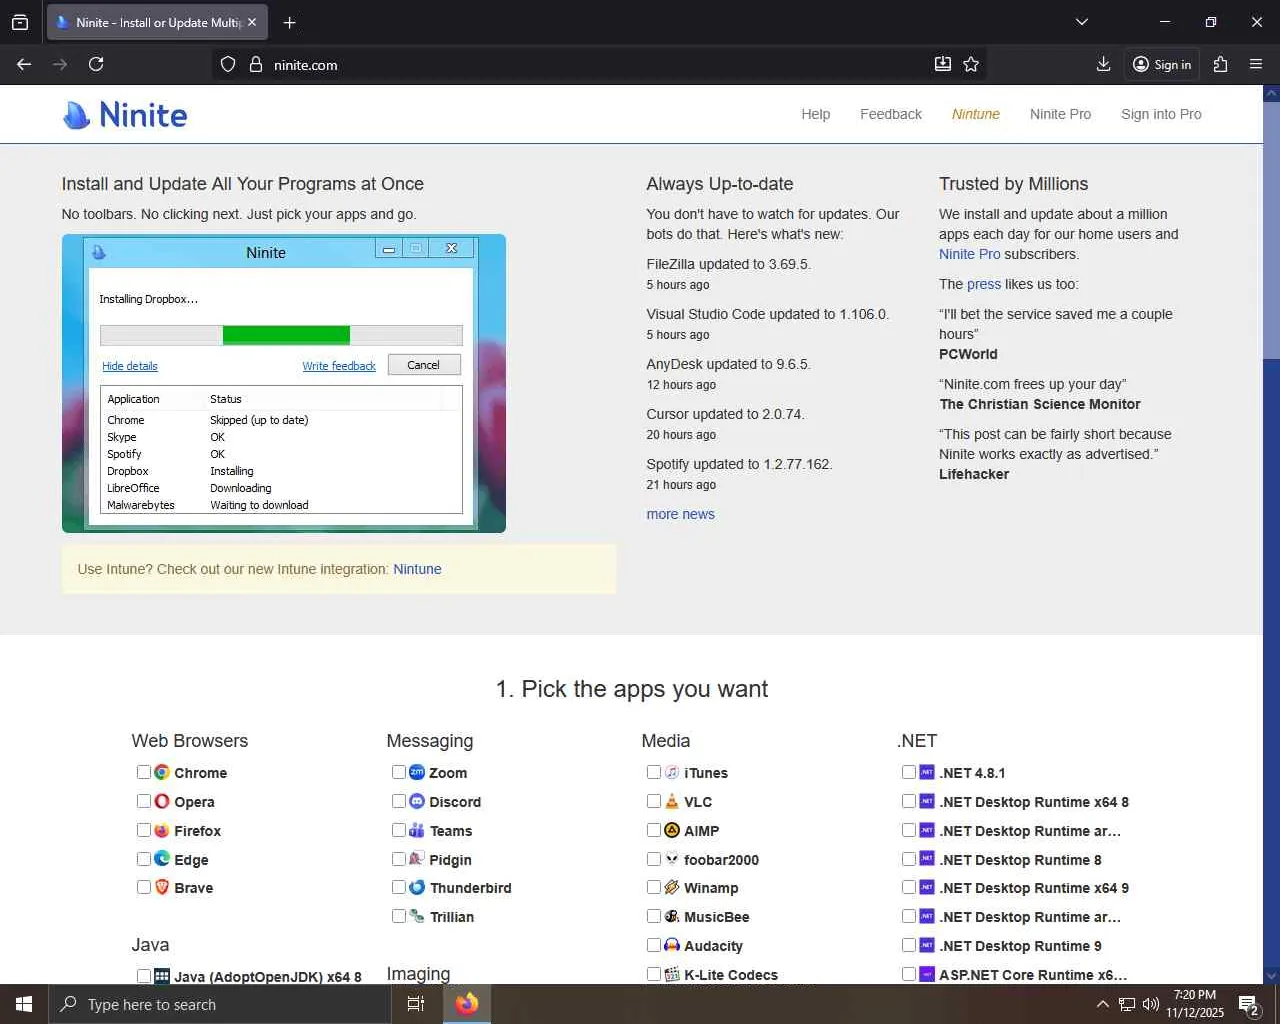
Task: Open the Windows Start menu
Action: (24, 1004)
